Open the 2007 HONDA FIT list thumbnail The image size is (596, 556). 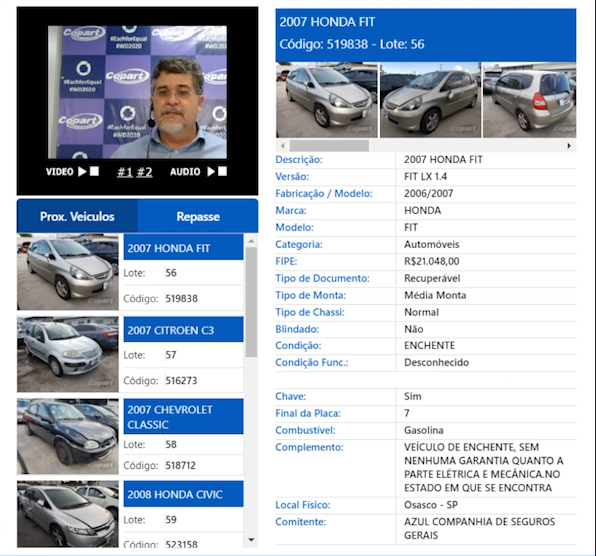(x=68, y=272)
